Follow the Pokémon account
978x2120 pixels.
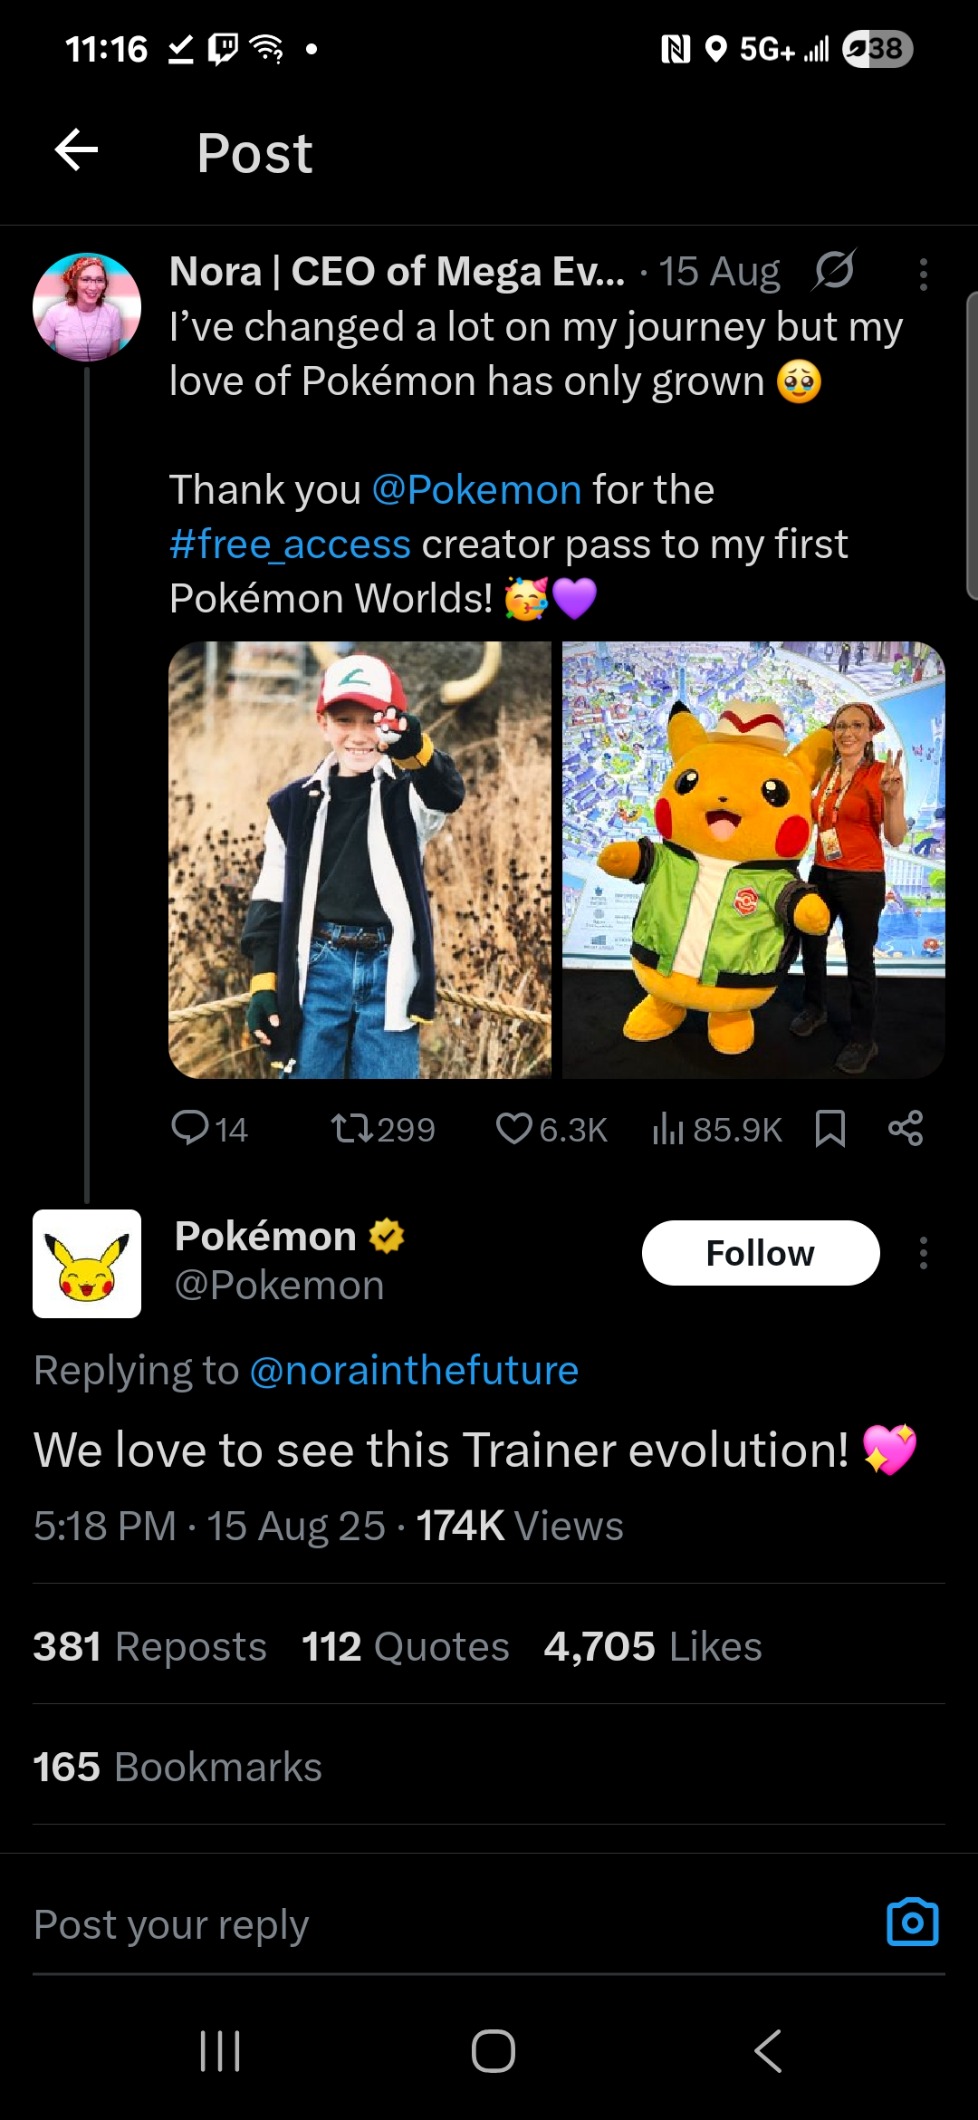coord(760,1253)
